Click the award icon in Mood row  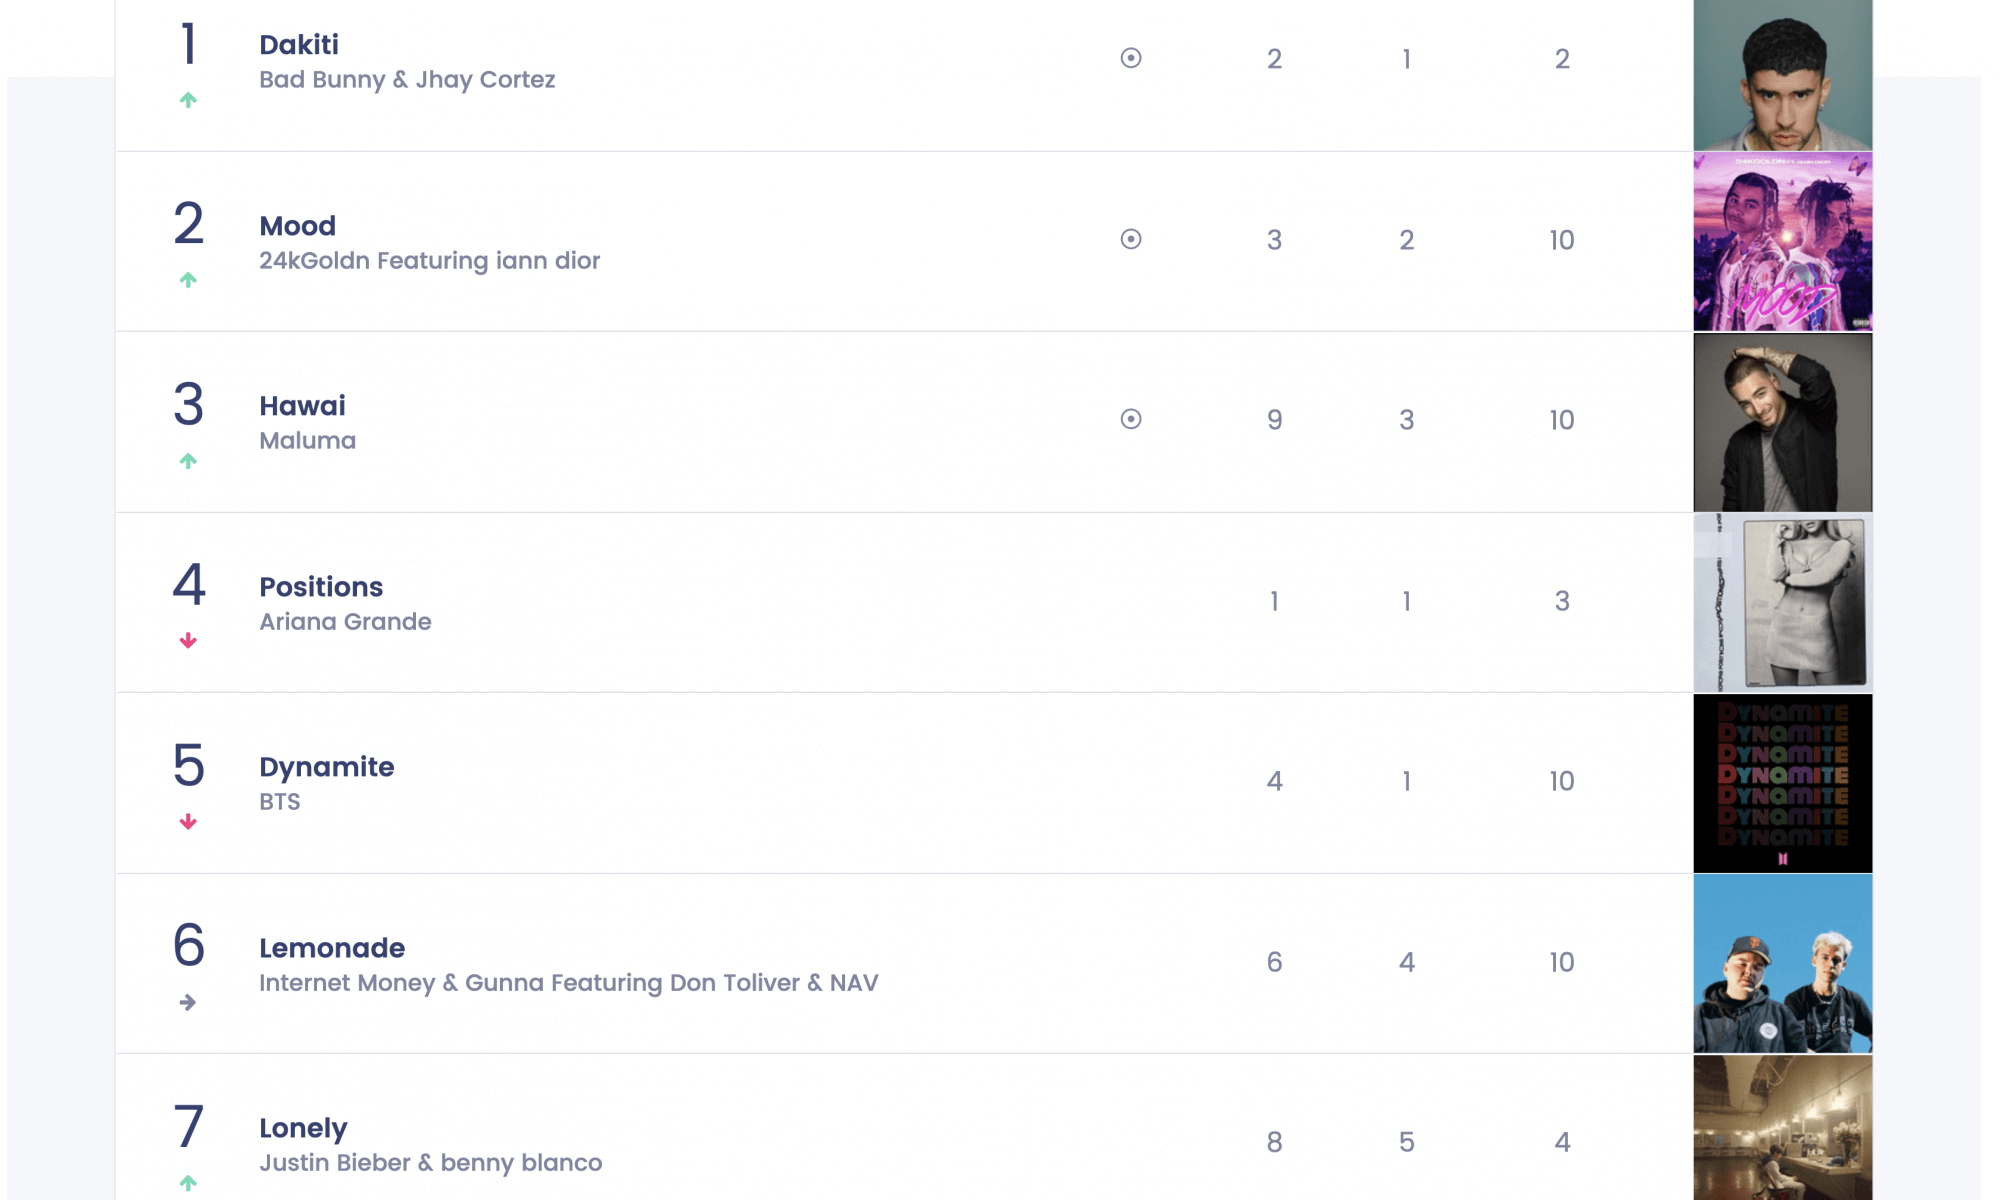pos(1131,239)
